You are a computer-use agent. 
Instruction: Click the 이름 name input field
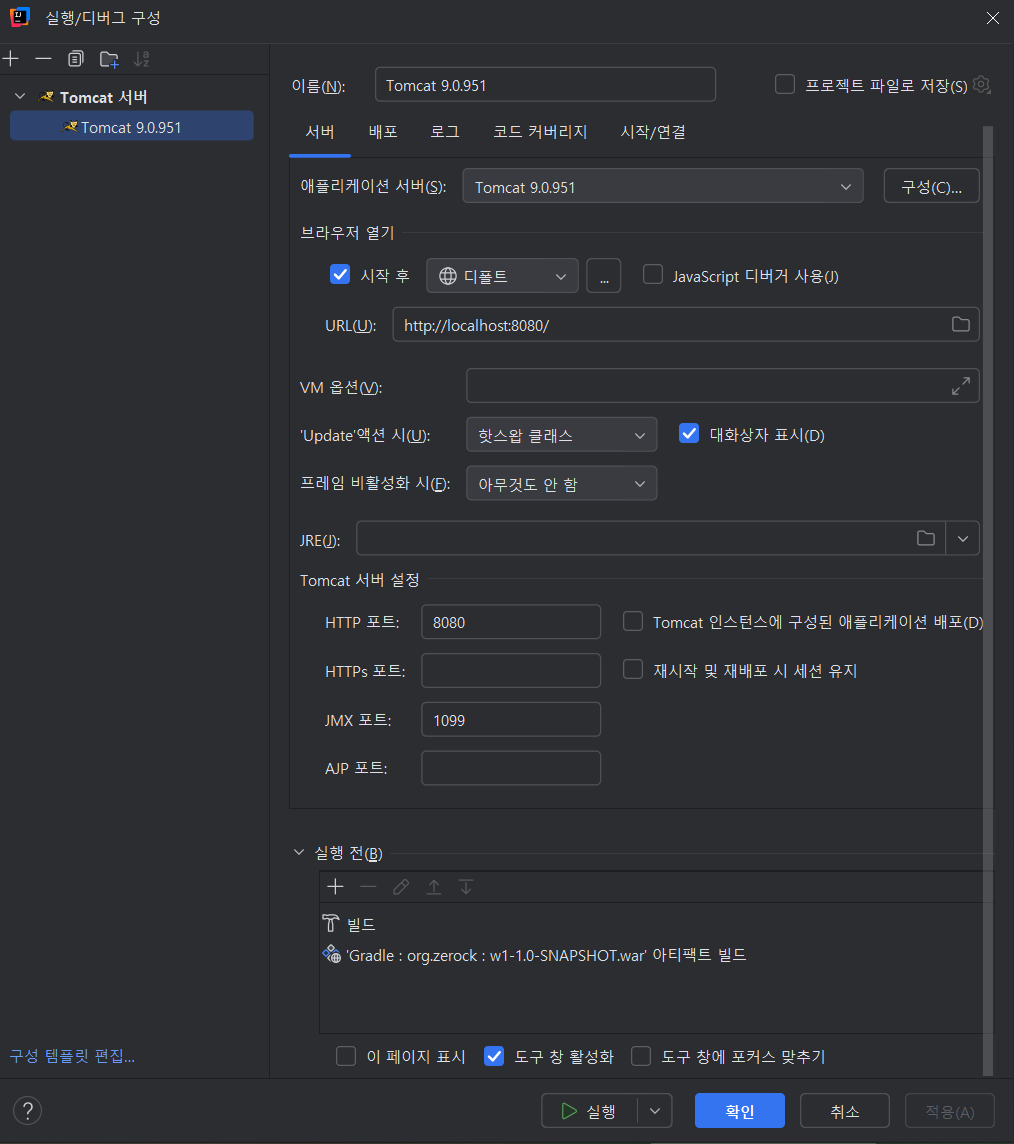point(545,85)
